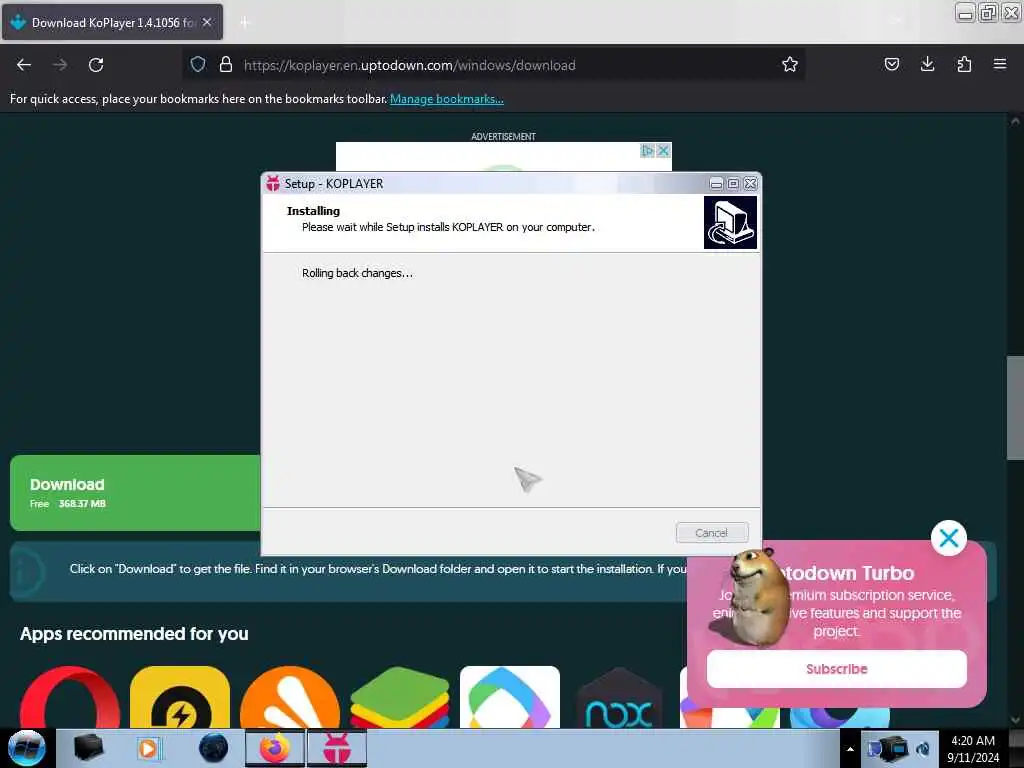Click the setup installer computer icon
The image size is (1024, 768).
coord(730,223)
